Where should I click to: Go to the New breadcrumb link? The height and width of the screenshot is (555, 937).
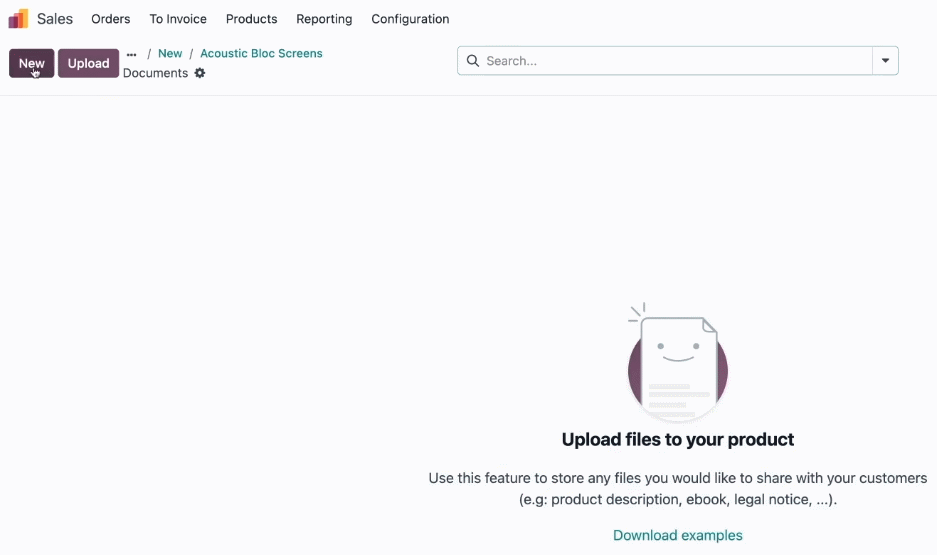170,53
